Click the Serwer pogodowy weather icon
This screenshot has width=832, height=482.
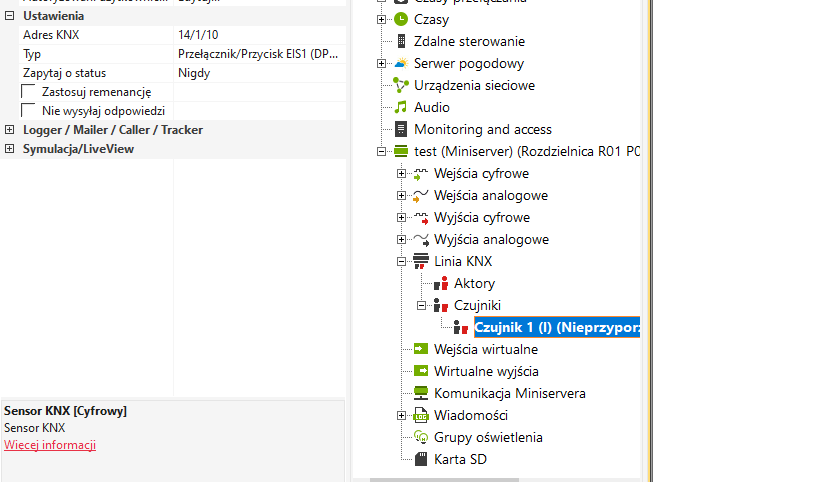pyautogui.click(x=401, y=63)
